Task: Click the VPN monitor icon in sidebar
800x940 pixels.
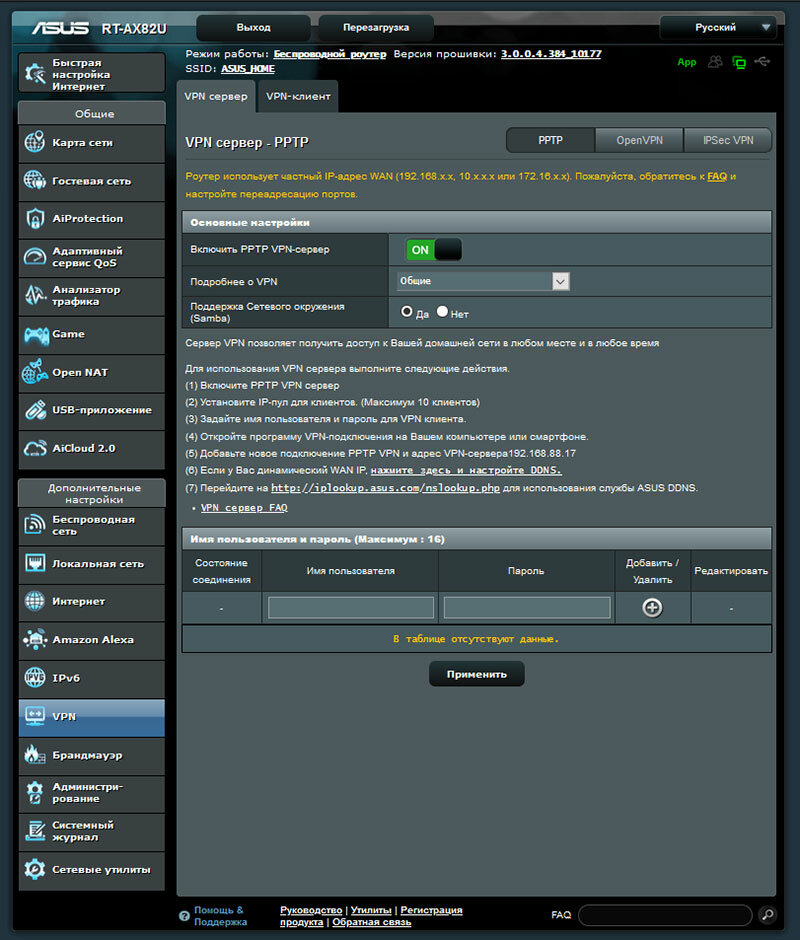Action: (x=35, y=716)
